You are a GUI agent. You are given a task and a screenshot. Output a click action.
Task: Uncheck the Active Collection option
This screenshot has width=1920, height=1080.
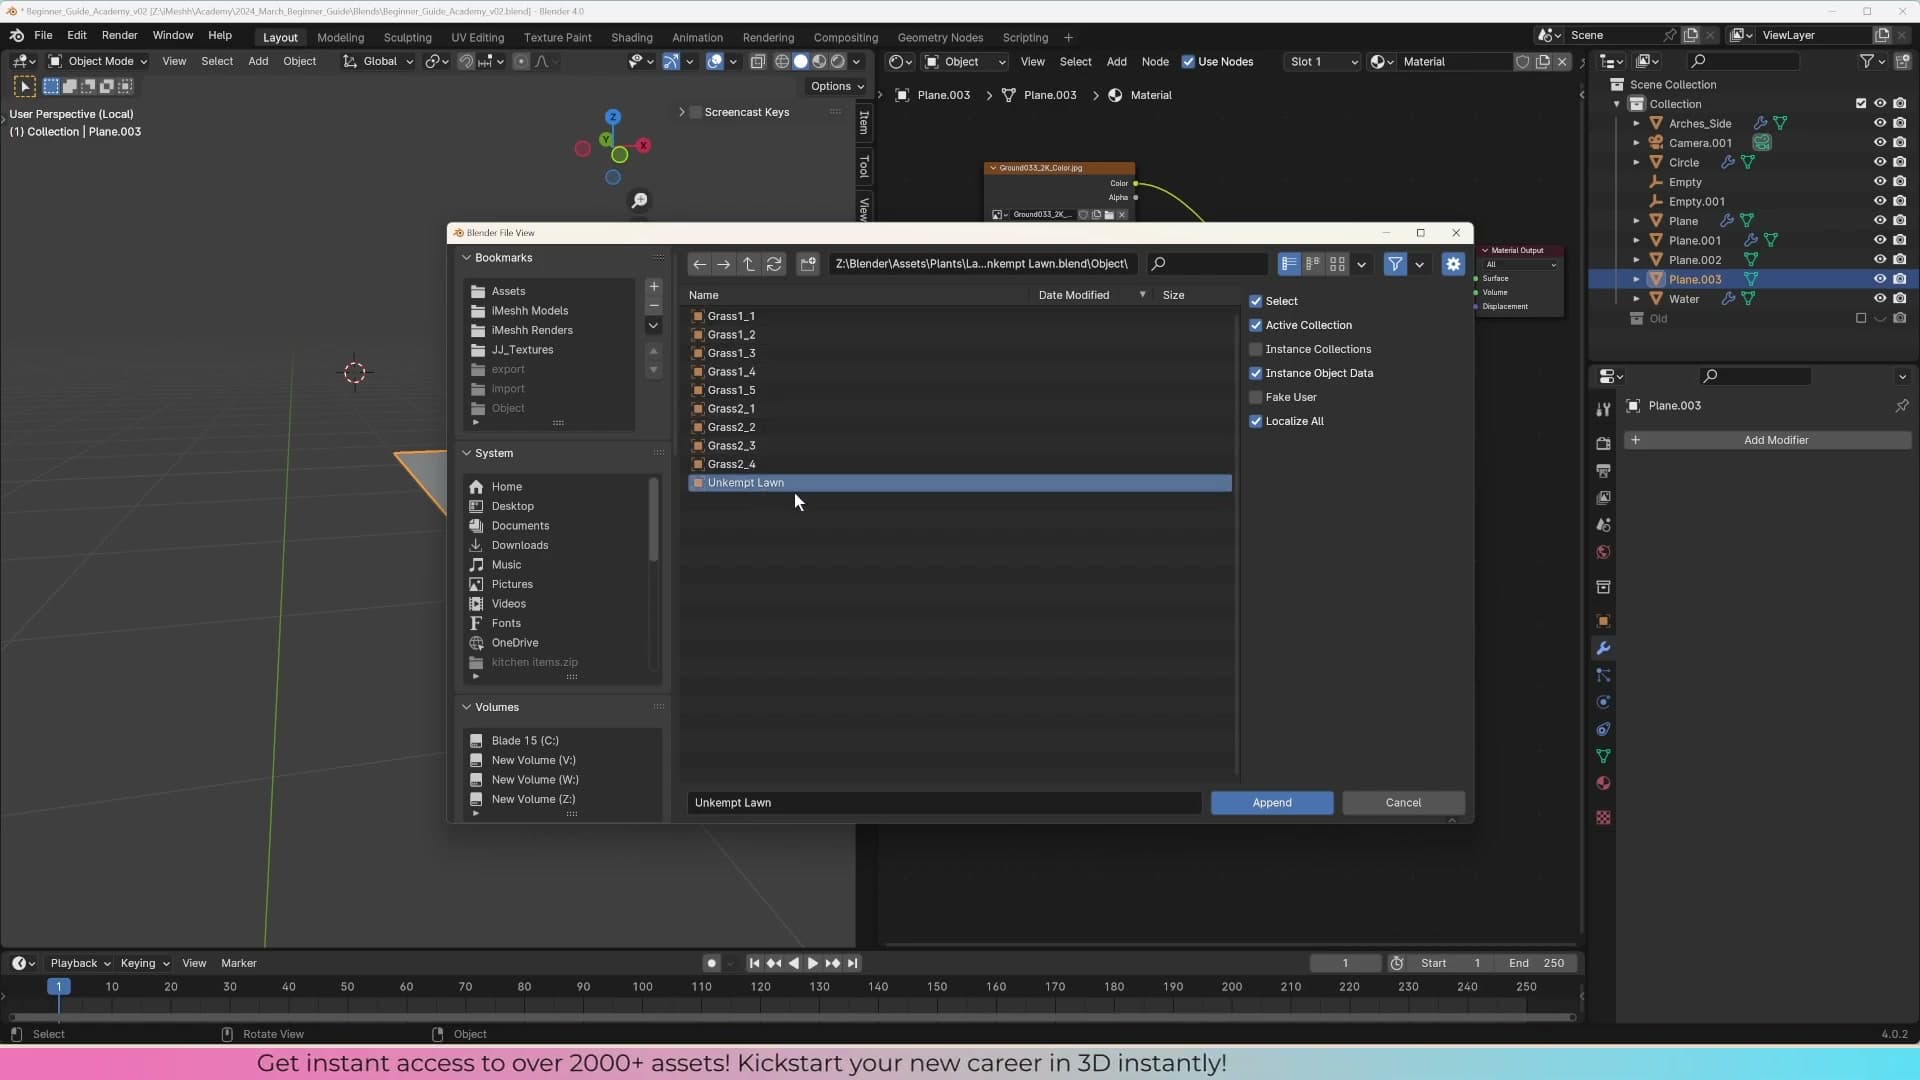pyautogui.click(x=1256, y=325)
